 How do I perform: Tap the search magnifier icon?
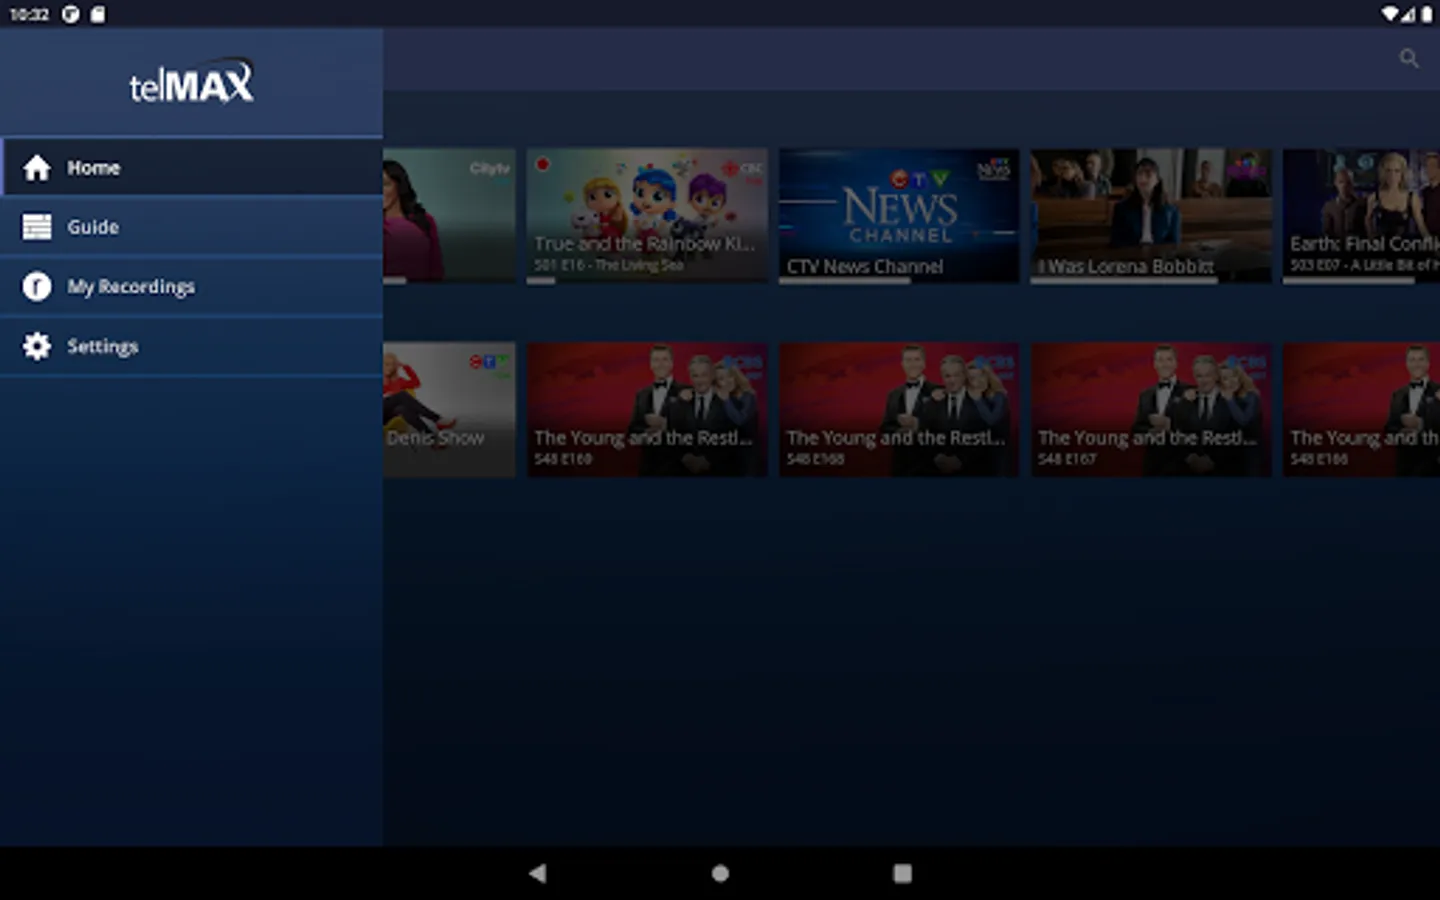coord(1409,58)
